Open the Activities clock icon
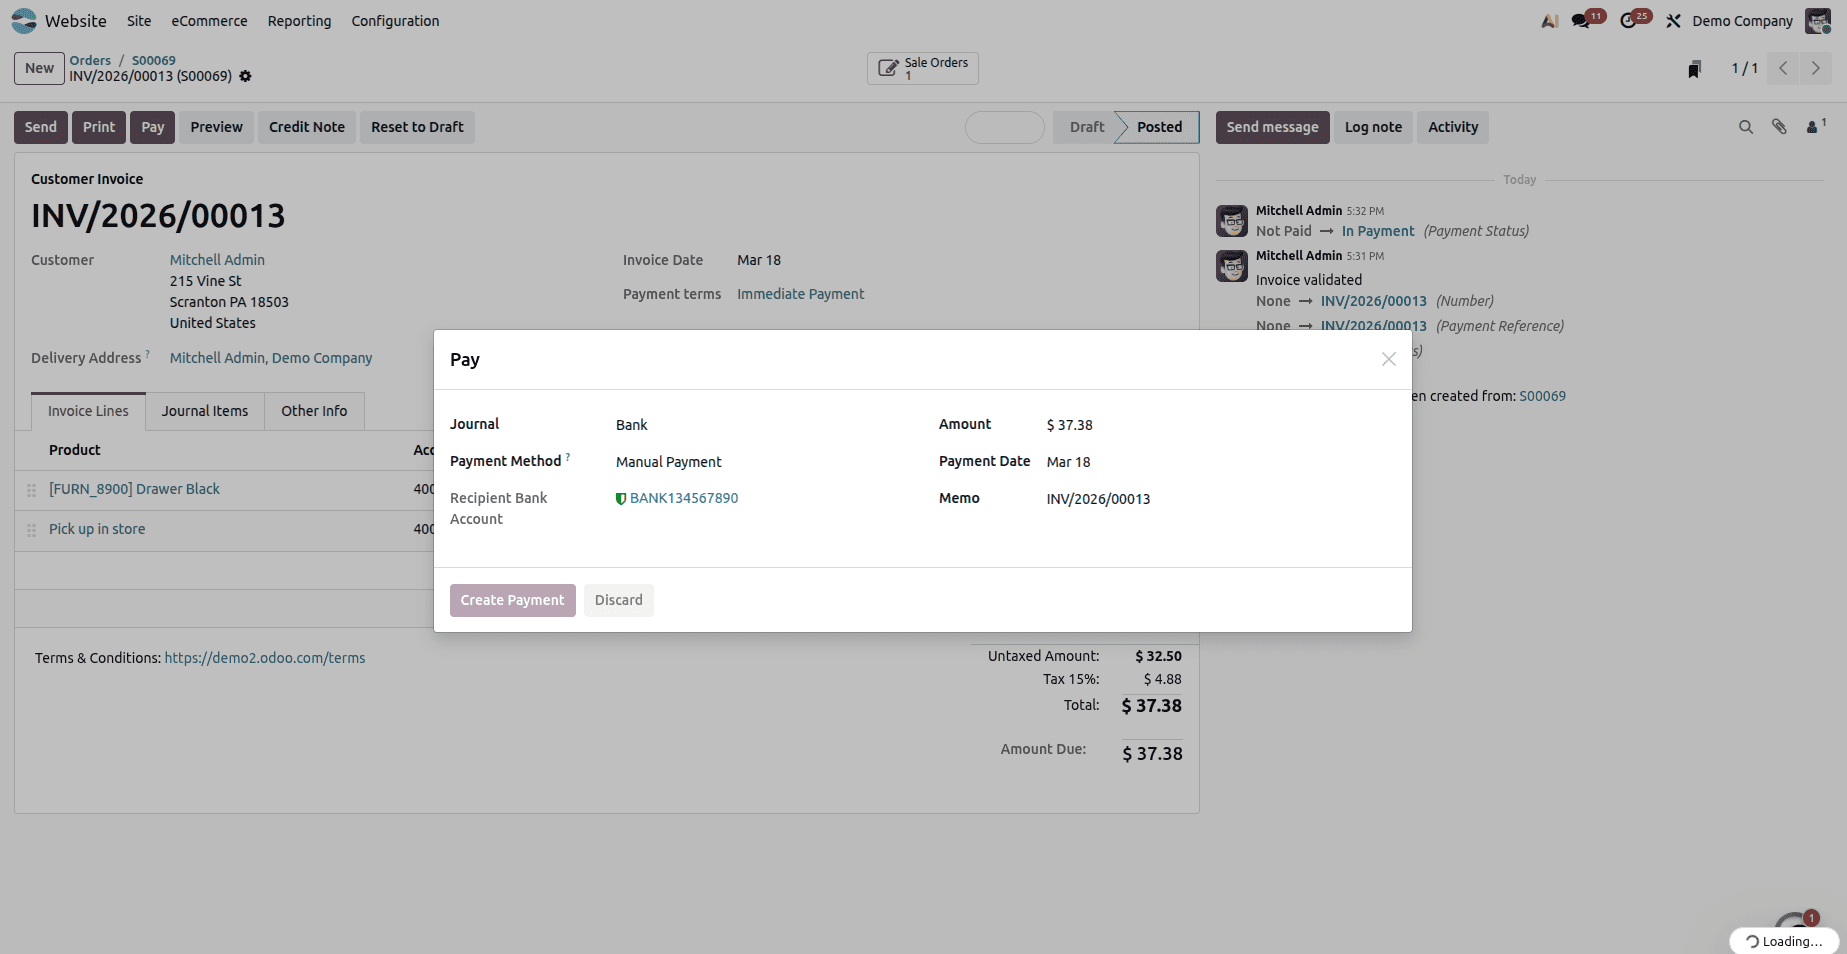The image size is (1847, 954). tap(1630, 20)
